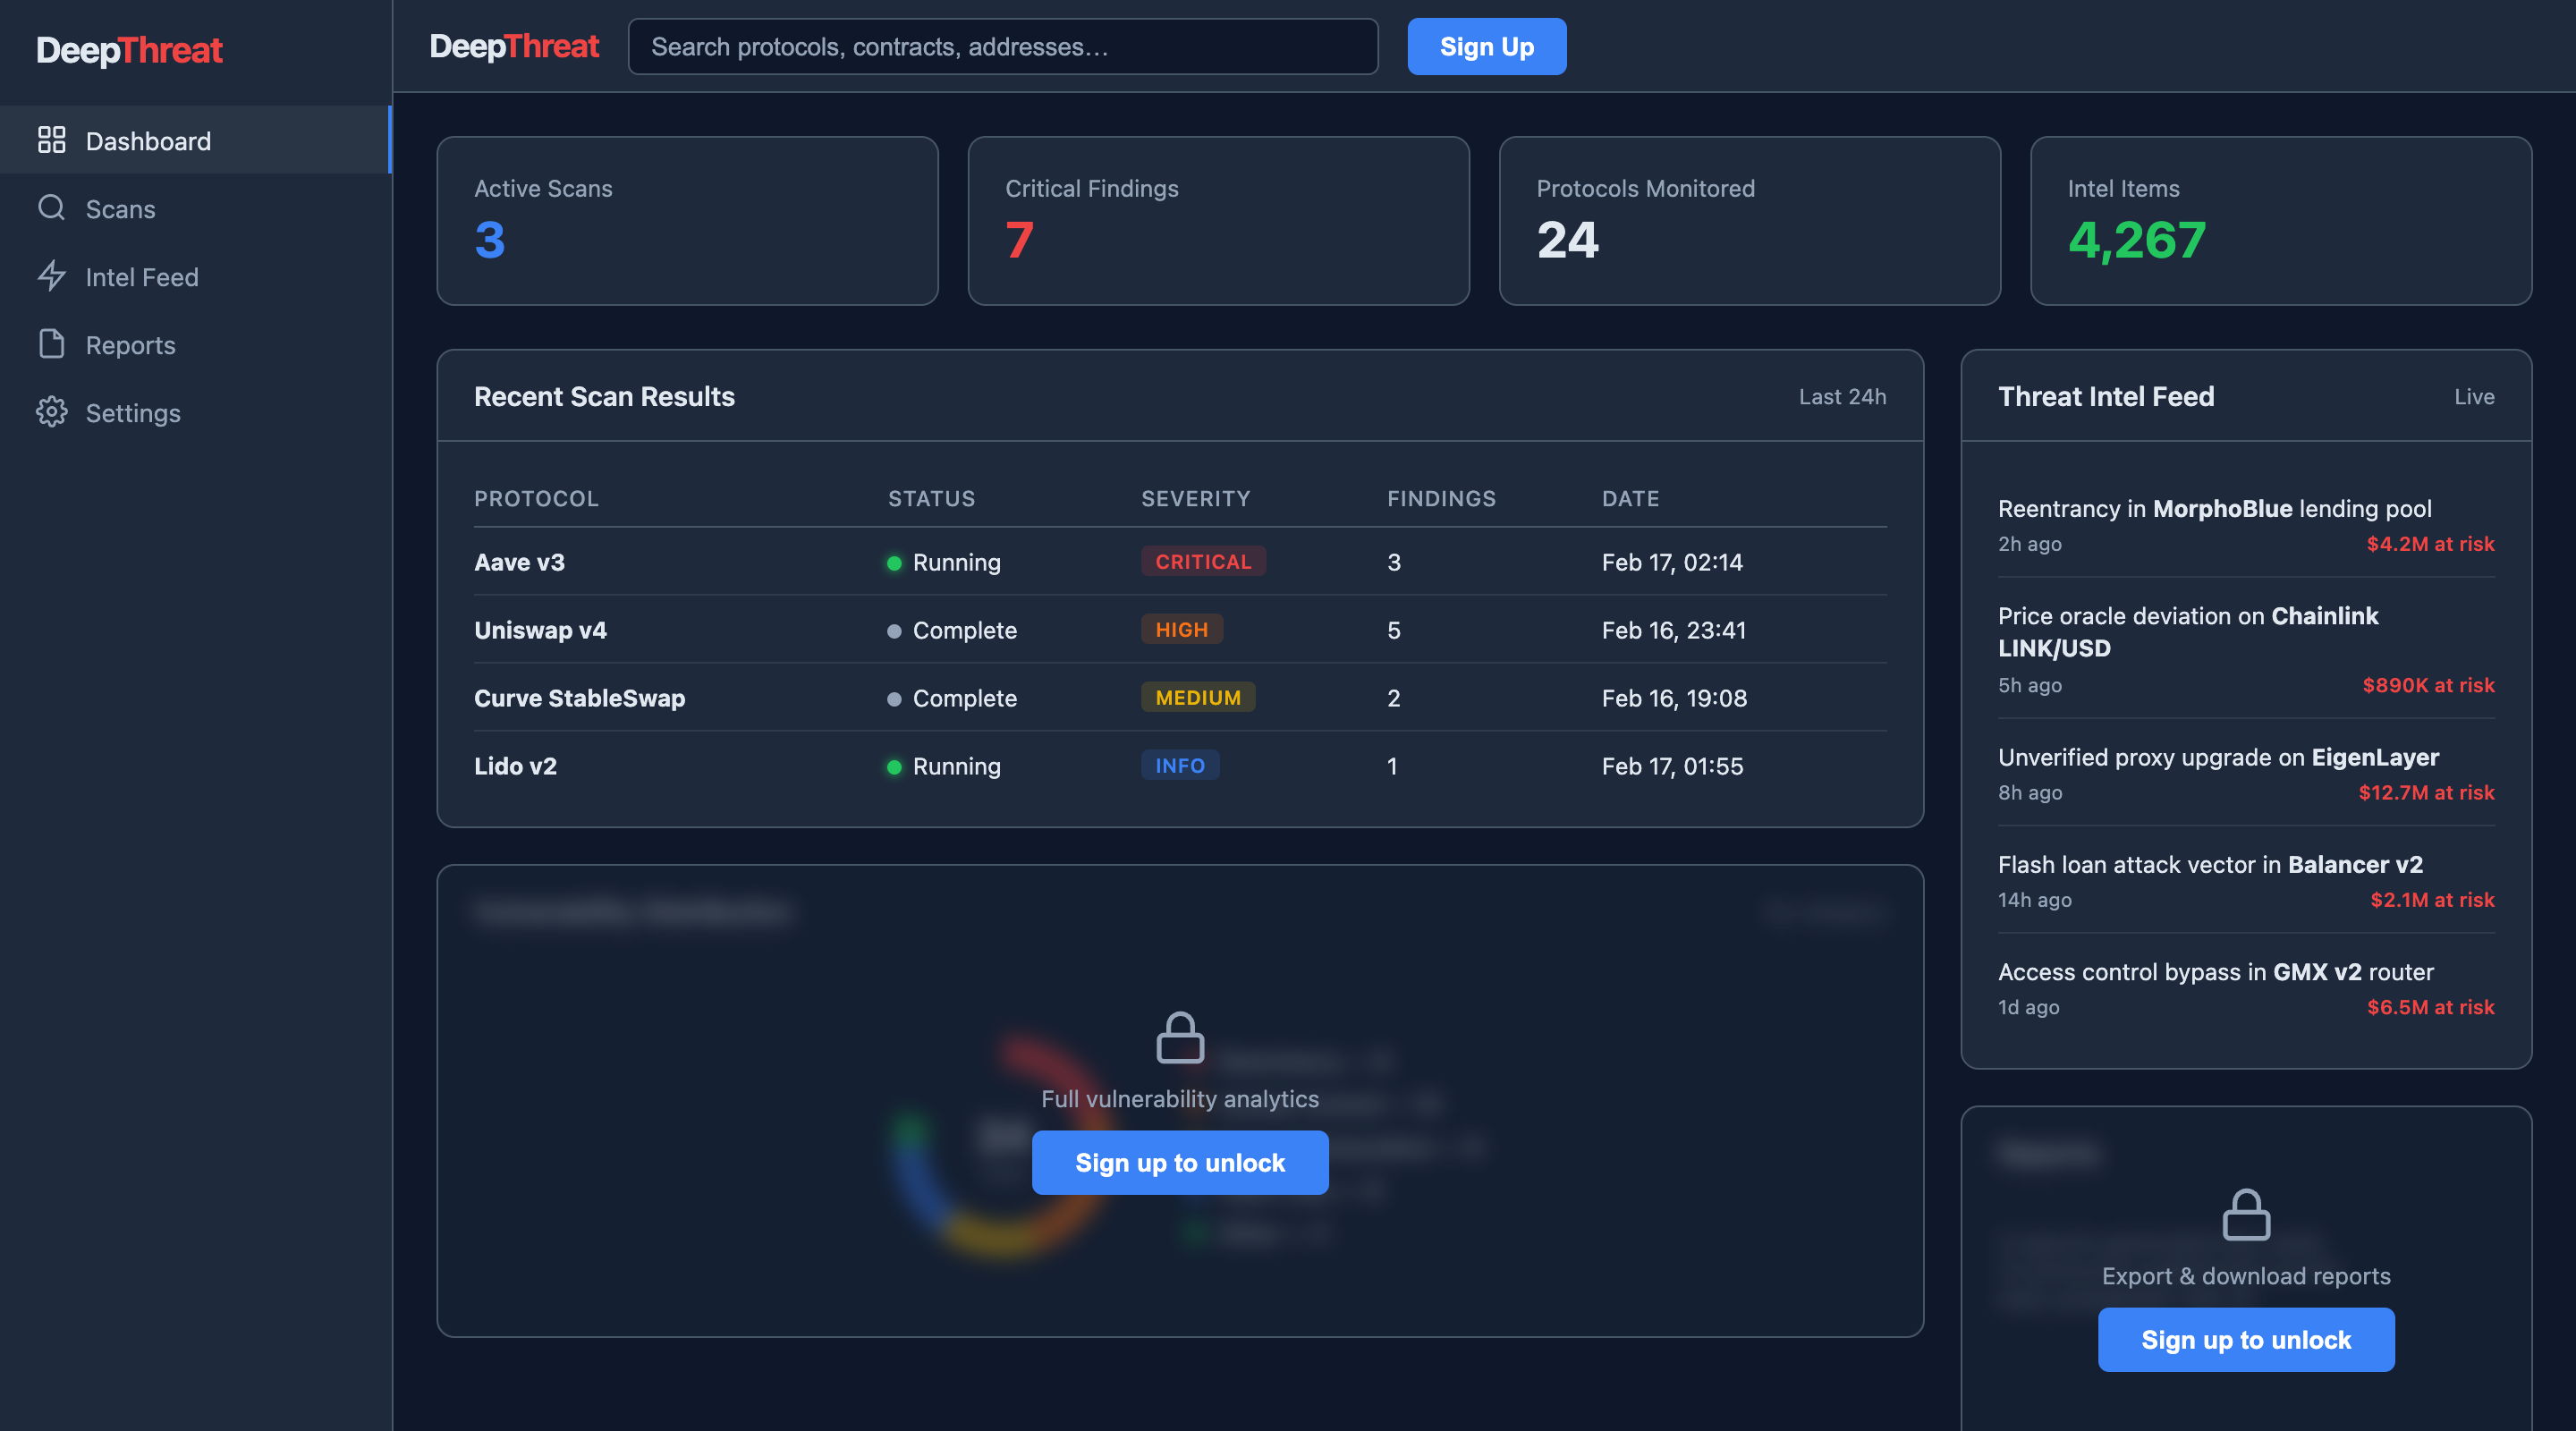This screenshot has height=1431, width=2576.
Task: Click Sign up to unlock vulnerability analytics
Action: (1180, 1163)
